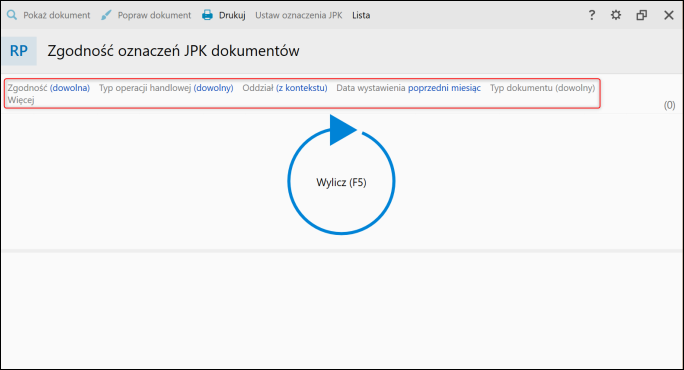Open the Lista menu
The width and height of the screenshot is (684, 370).
click(361, 15)
